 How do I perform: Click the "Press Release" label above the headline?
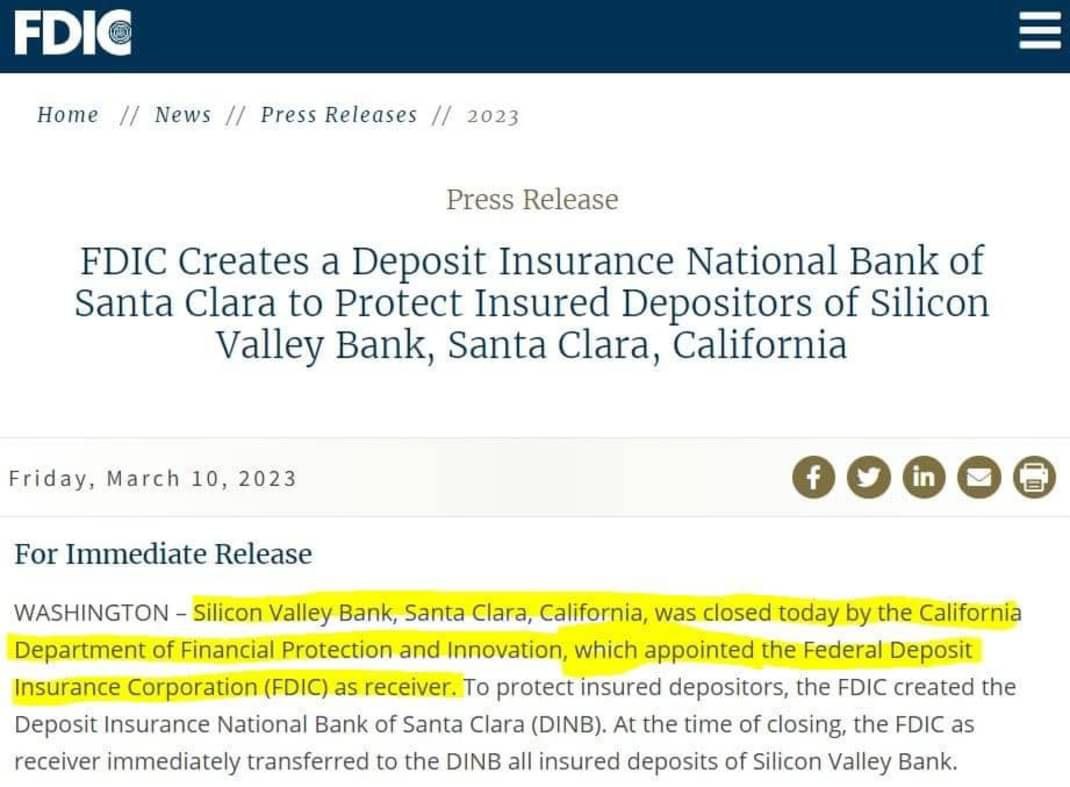click(532, 200)
